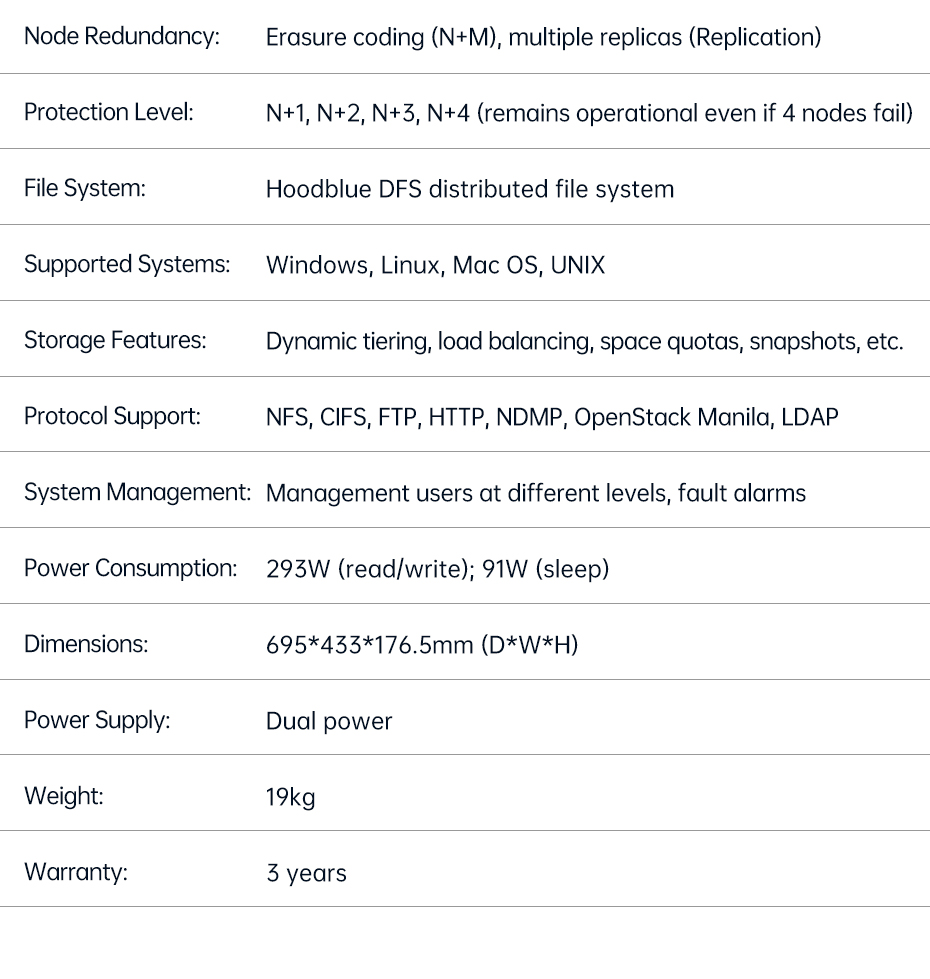Click the 695*433*176.5mm dimensions value
The width and height of the screenshot is (930, 979).
(421, 645)
